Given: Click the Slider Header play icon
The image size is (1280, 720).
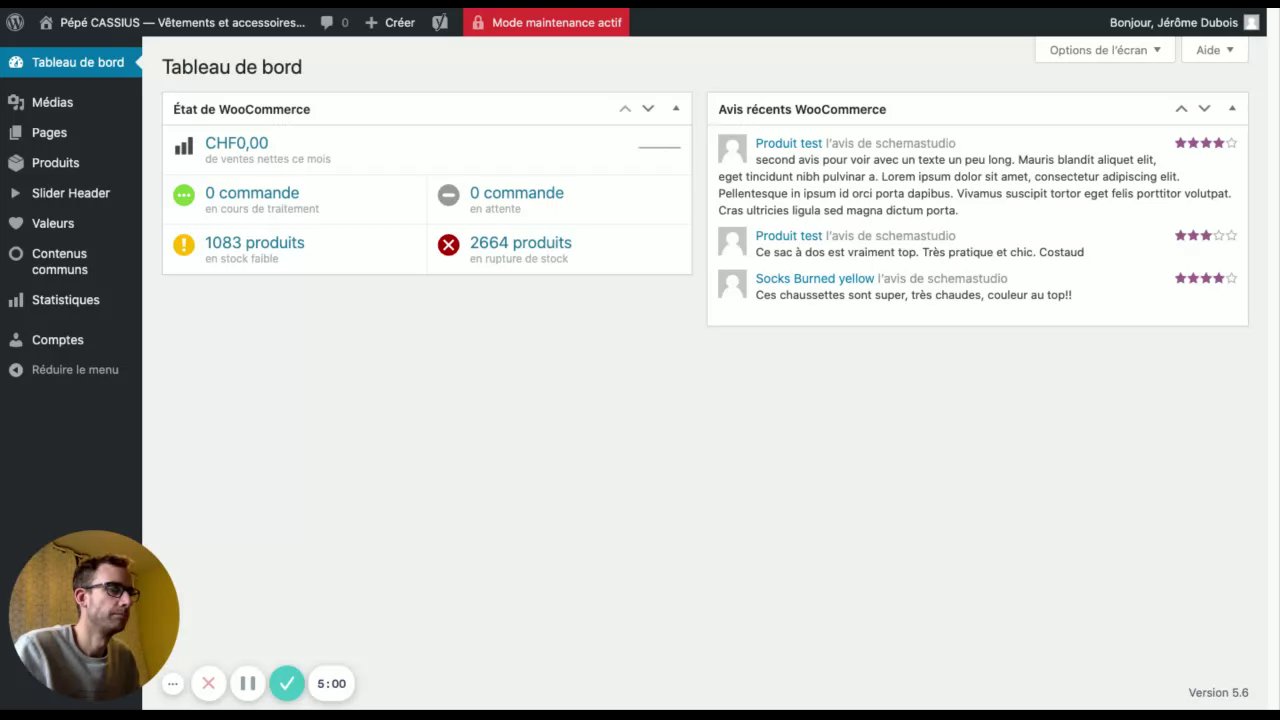Looking at the screenshot, I should 16,193.
